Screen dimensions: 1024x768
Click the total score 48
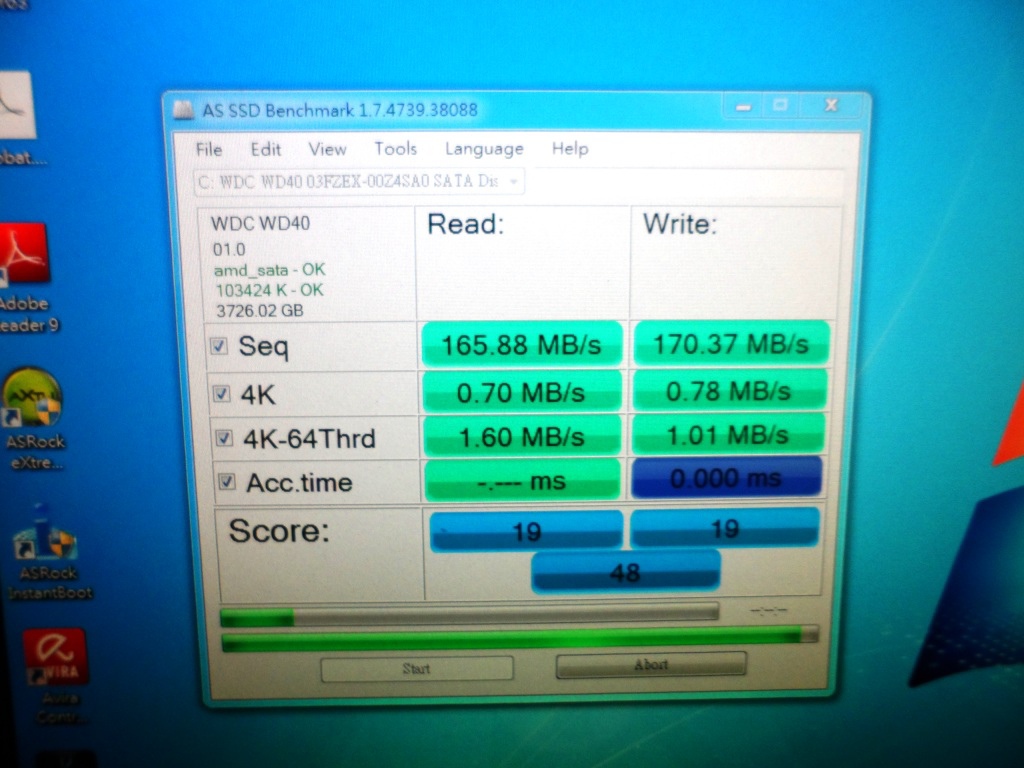[626, 572]
